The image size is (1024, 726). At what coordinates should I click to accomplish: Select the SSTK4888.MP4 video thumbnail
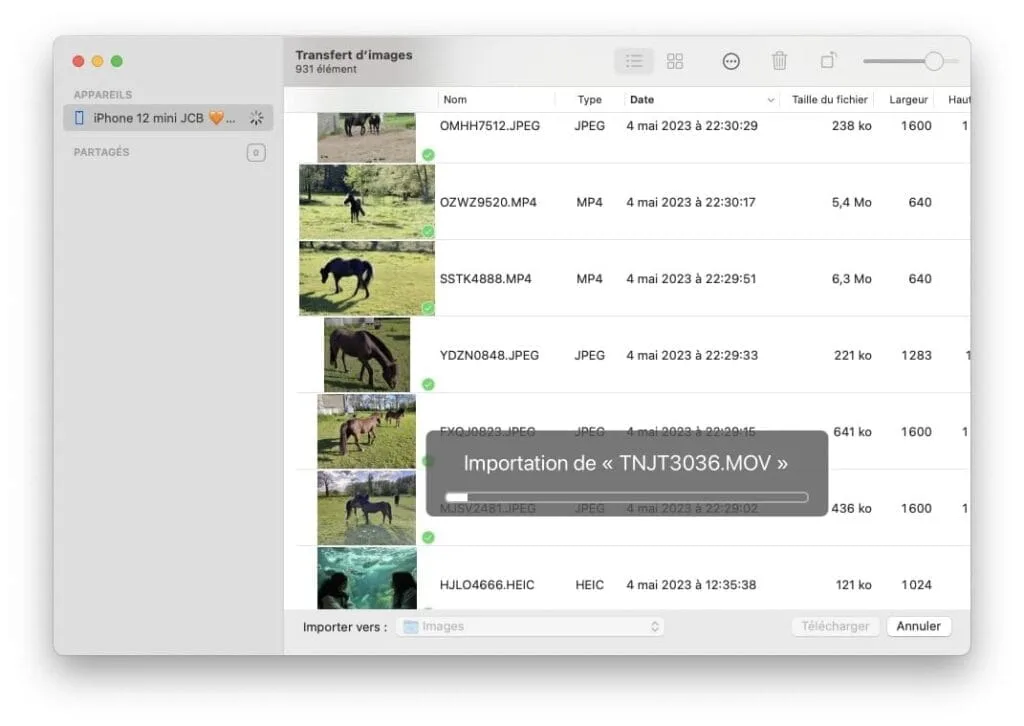pos(366,278)
